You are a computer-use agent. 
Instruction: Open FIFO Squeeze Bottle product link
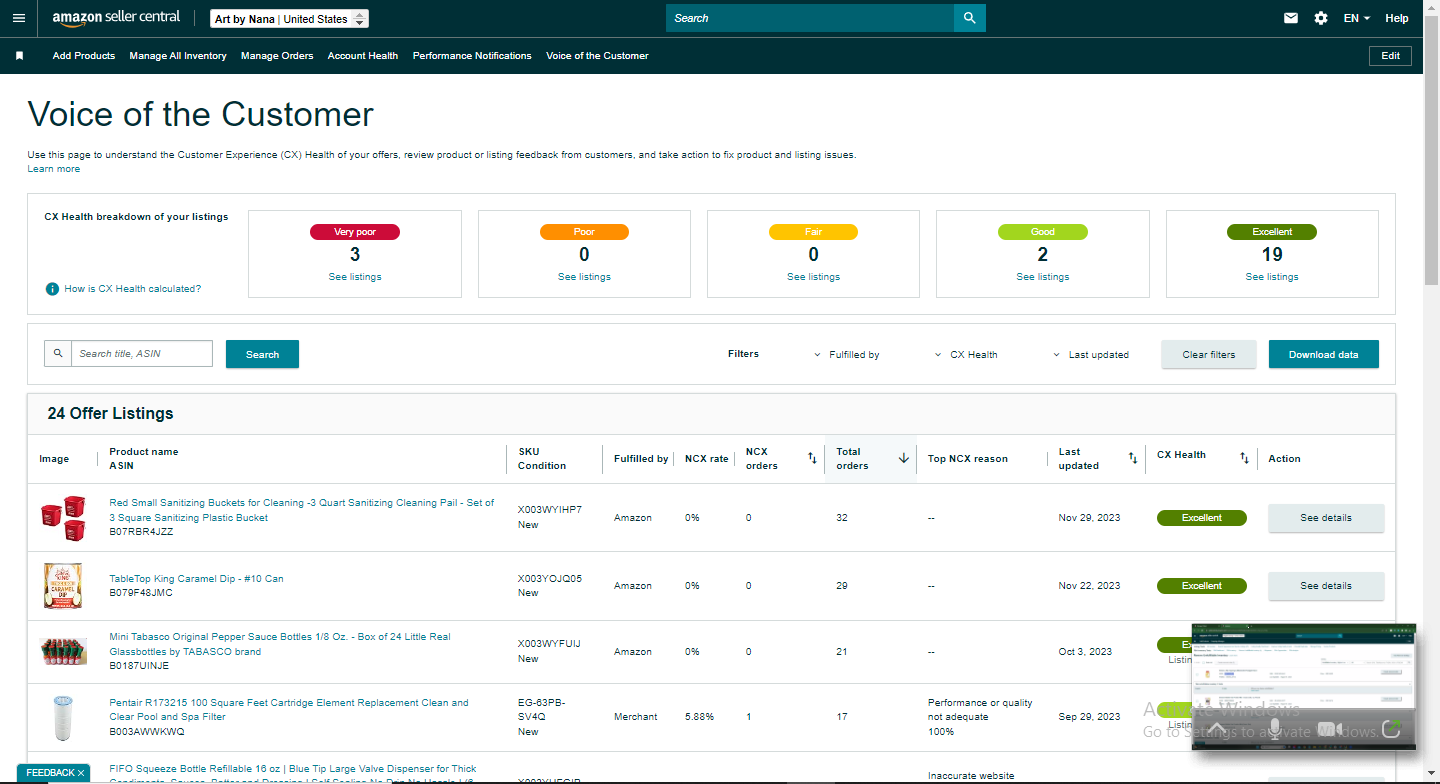pyautogui.click(x=293, y=774)
